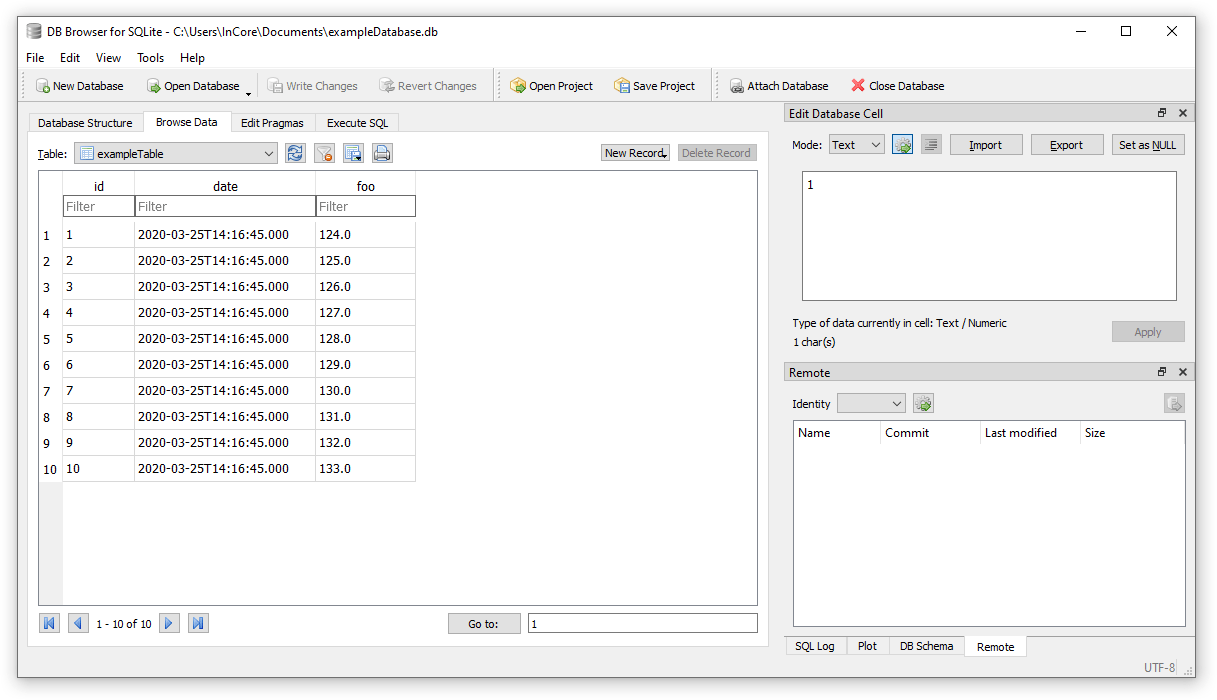Click the foo column Filter field
Viewport: 1217px width, 700px height.
(366, 206)
